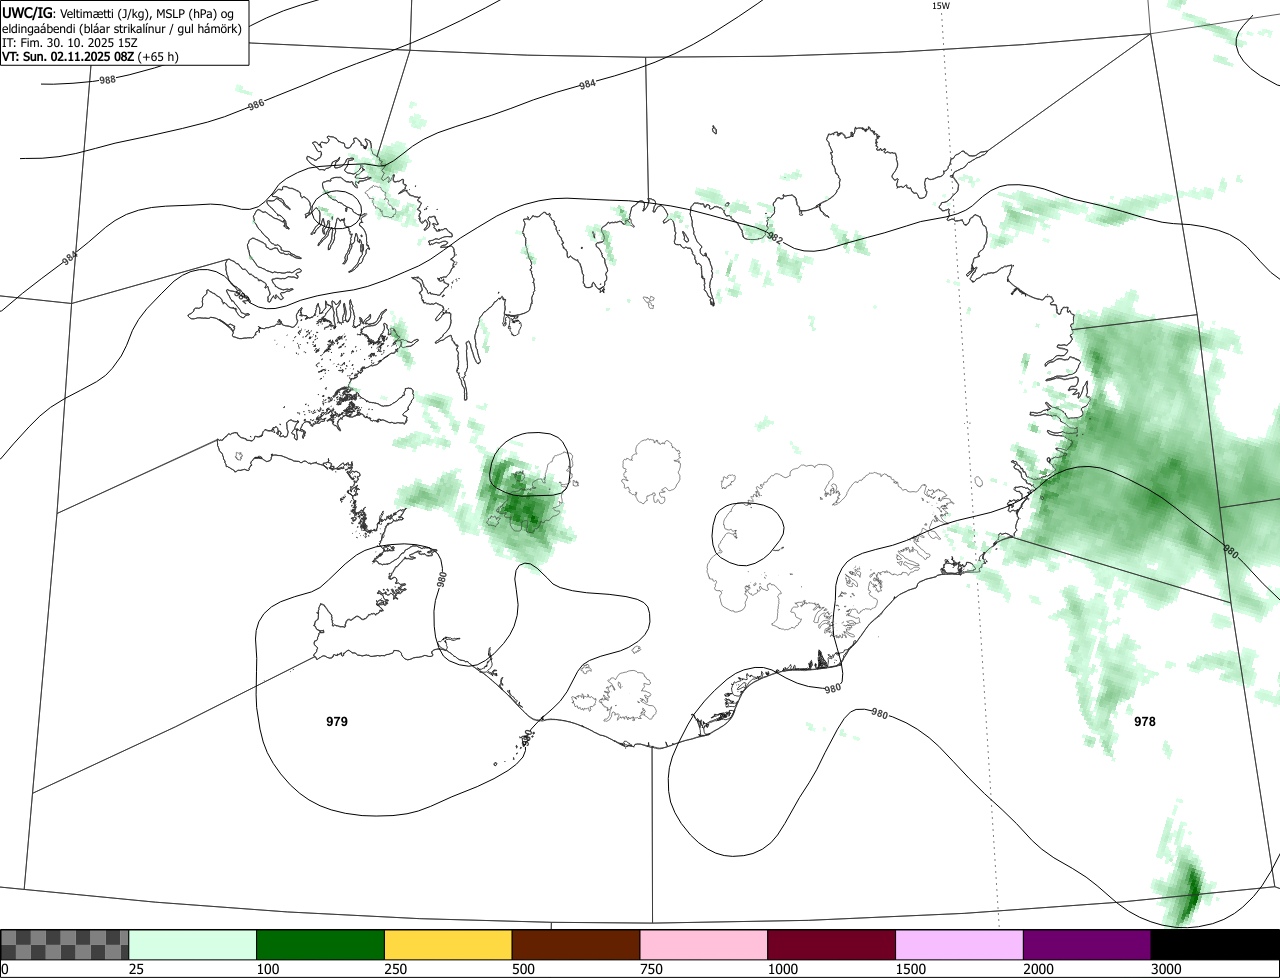Image resolution: width=1280 pixels, height=978 pixels.
Task: Pick the pink 750–1000 legend swatch
Action: [704, 945]
